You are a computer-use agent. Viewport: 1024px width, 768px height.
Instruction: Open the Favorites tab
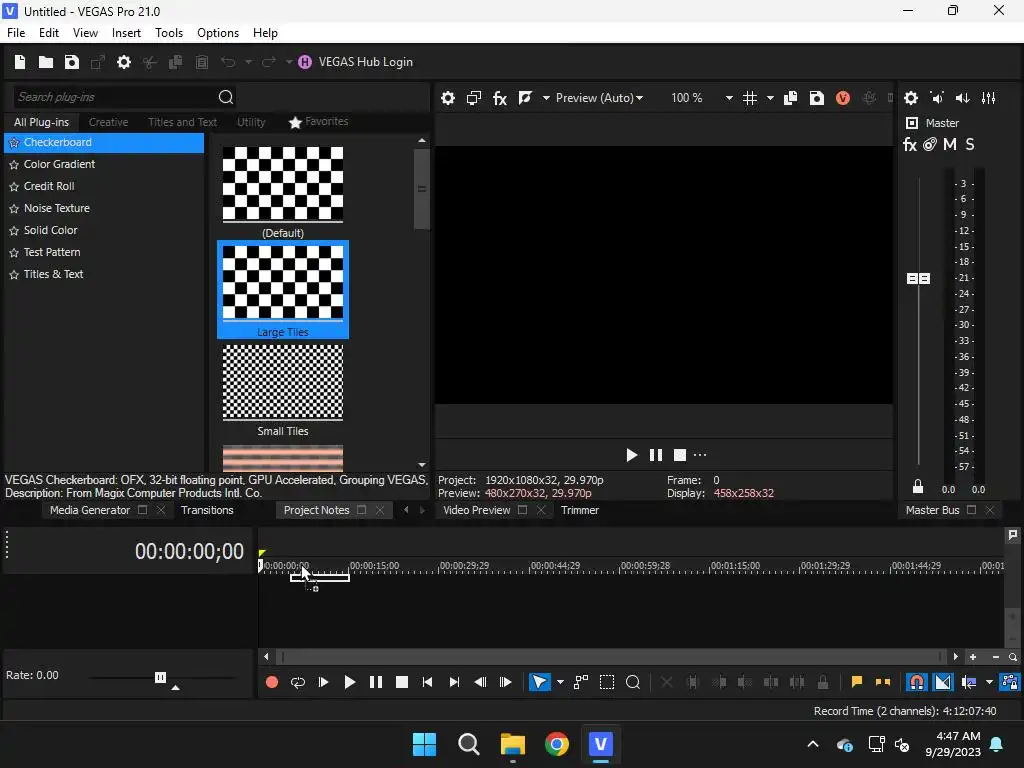319,122
